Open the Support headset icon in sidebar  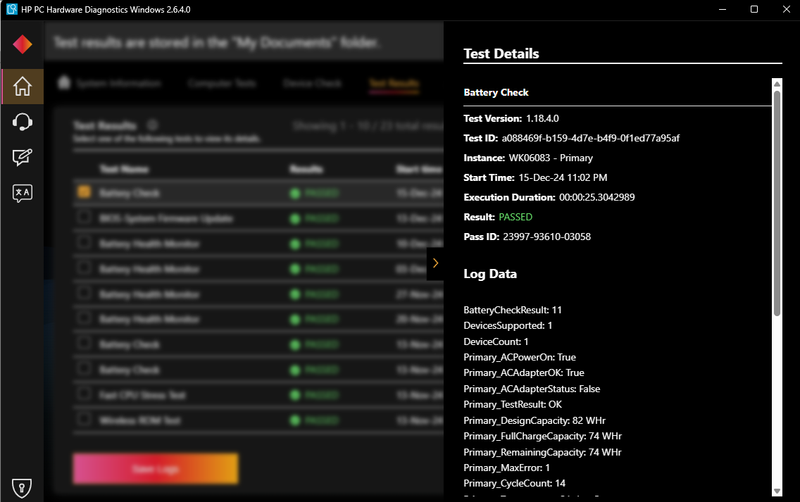tap(22, 122)
